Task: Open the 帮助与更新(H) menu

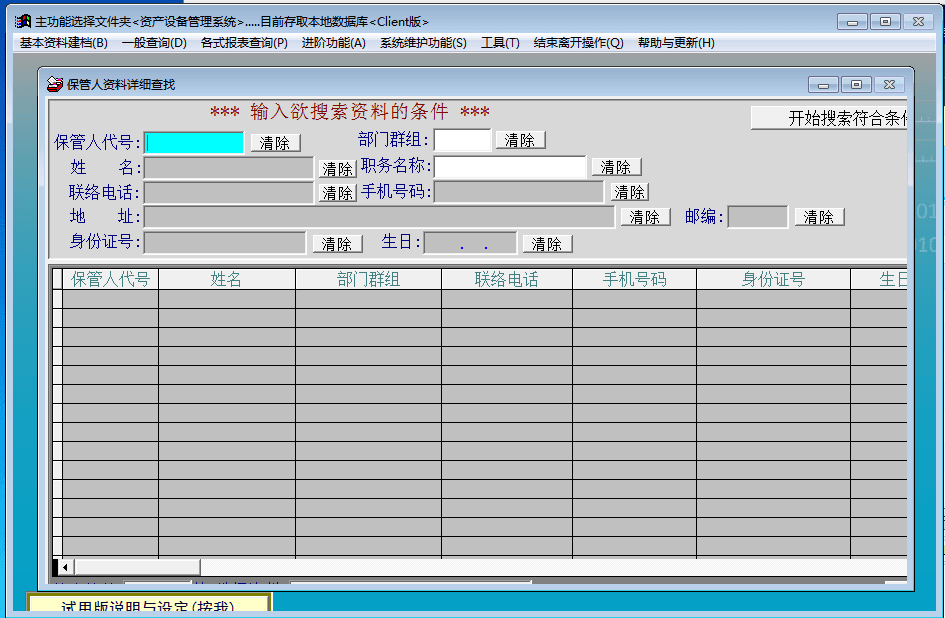Action: (676, 43)
